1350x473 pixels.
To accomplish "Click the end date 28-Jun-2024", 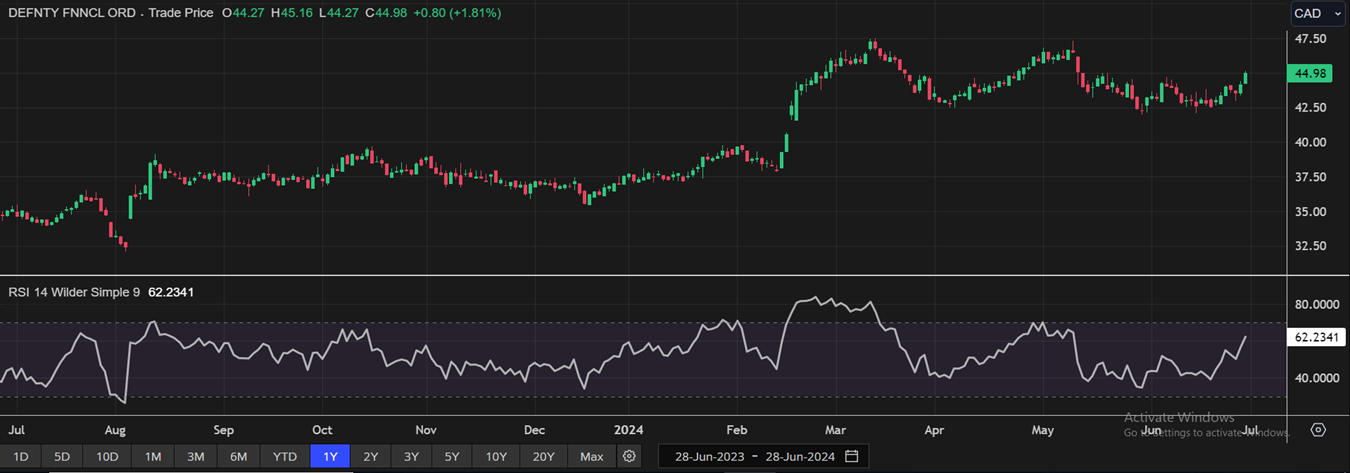I will [800, 457].
